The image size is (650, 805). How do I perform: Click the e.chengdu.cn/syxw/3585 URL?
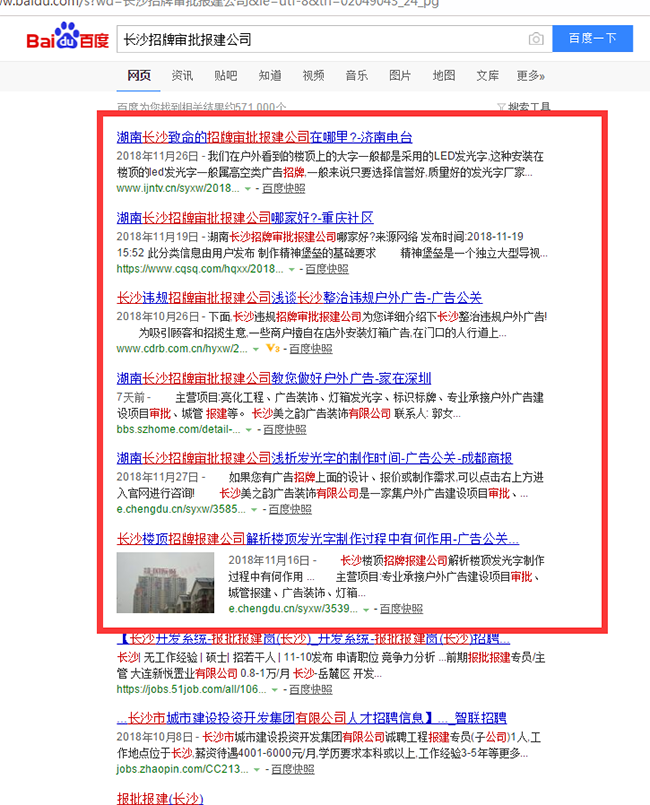181,509
